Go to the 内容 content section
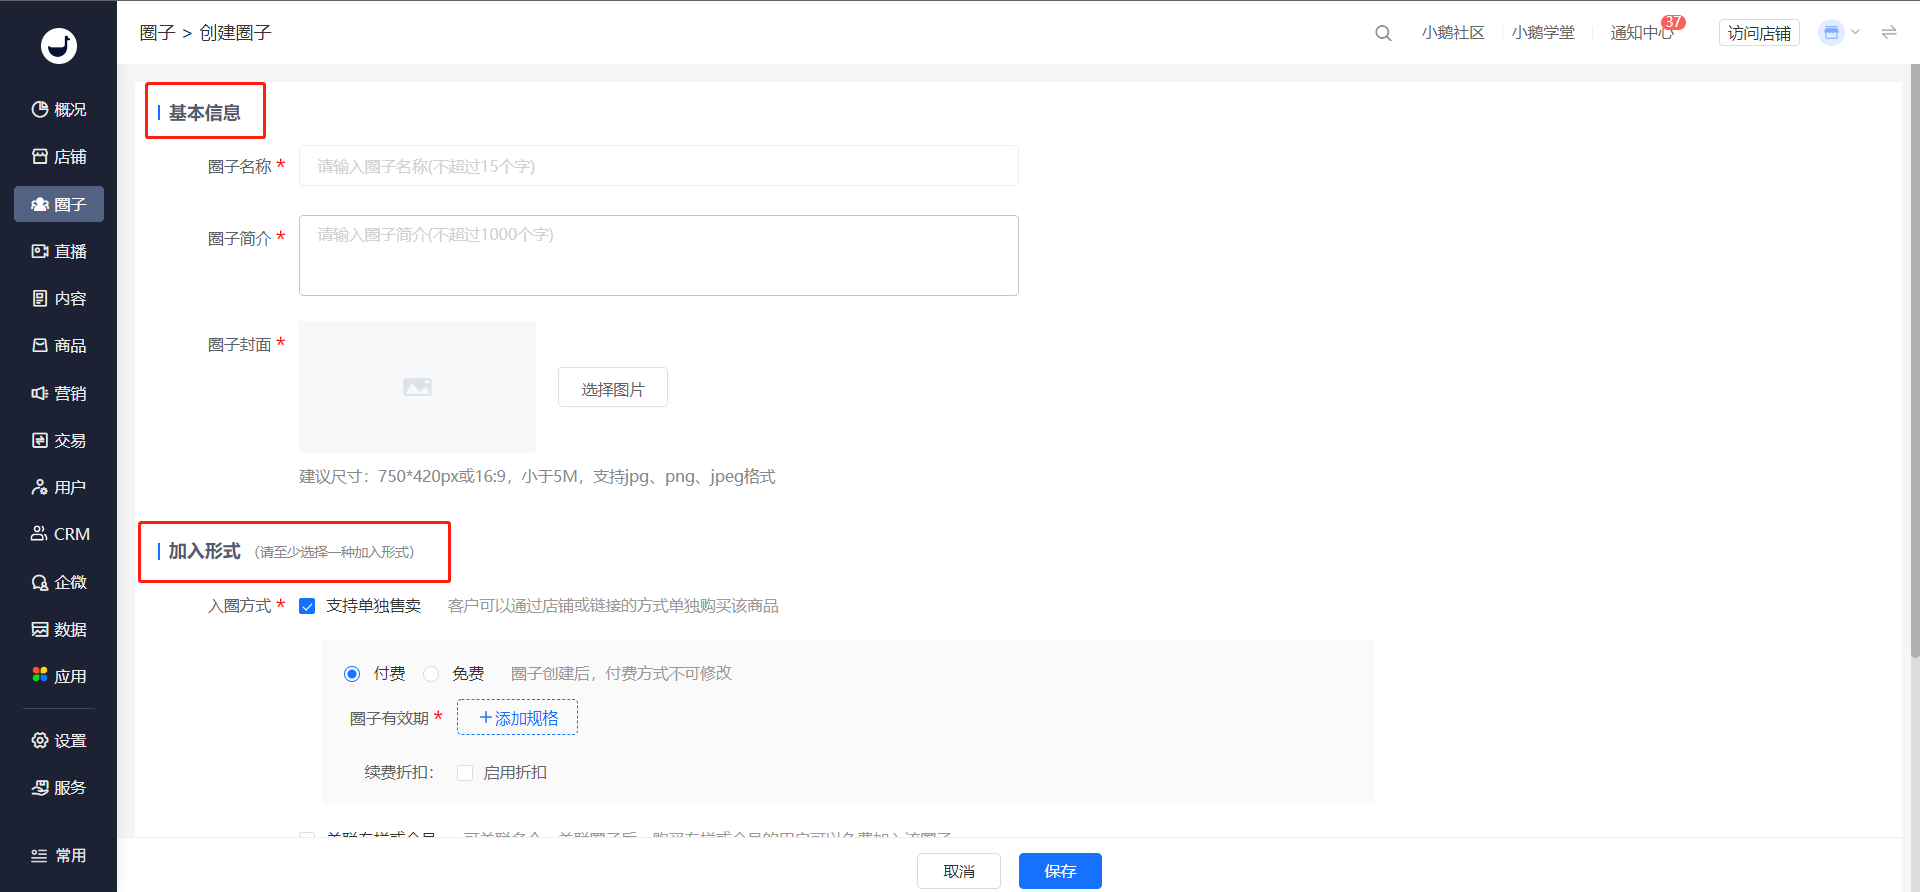This screenshot has width=1920, height=892. (59, 298)
